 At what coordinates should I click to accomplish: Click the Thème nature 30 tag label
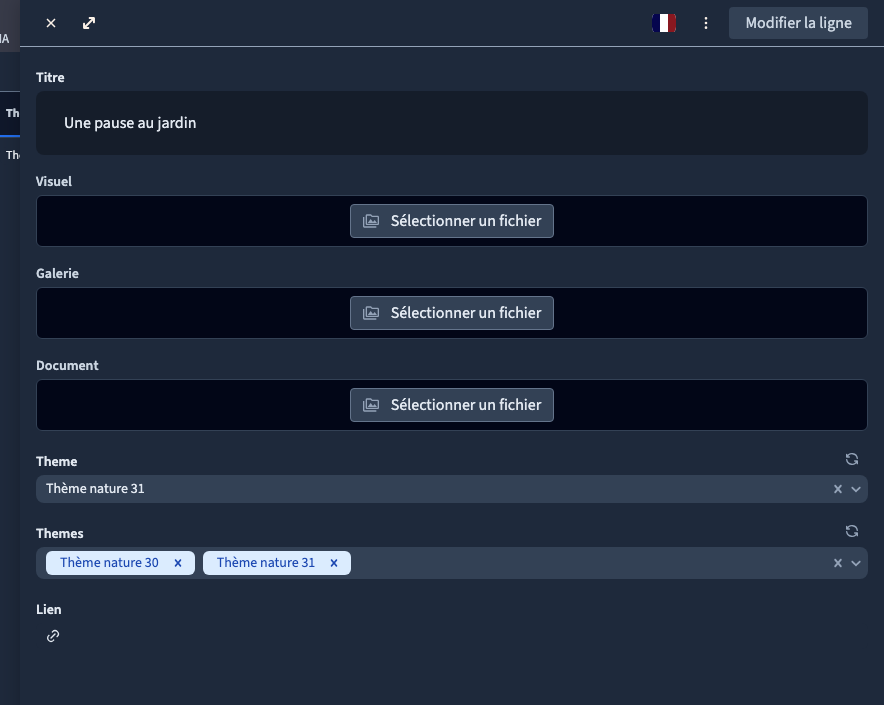tap(109, 563)
